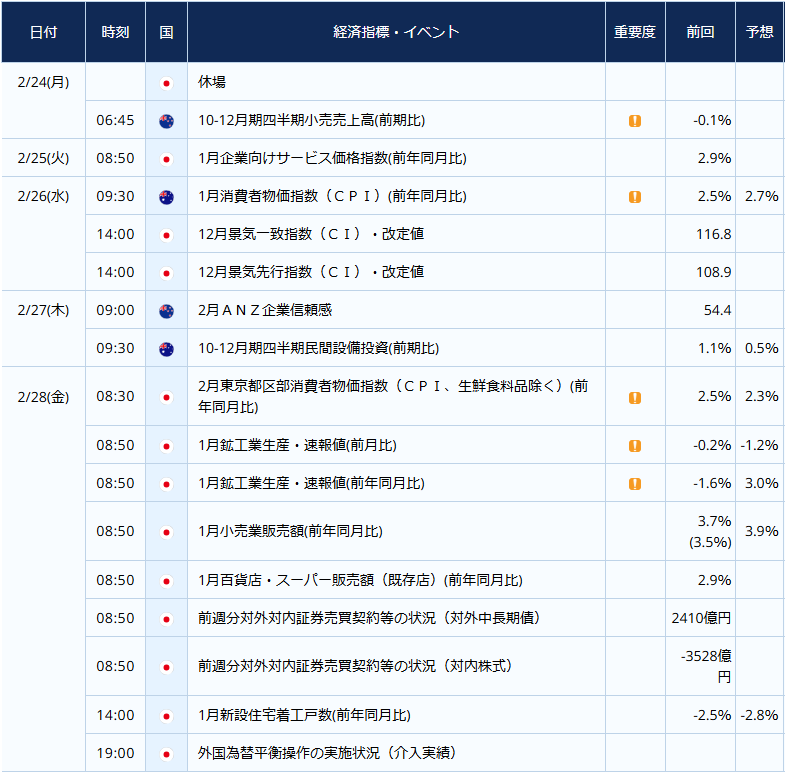Click the previous value 54.4
785x772 pixels.
[717, 310]
